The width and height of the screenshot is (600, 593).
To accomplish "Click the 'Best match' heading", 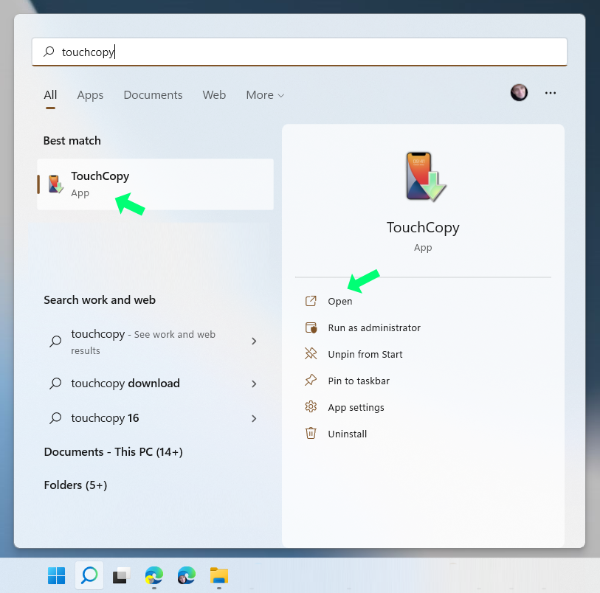I will tap(72, 141).
